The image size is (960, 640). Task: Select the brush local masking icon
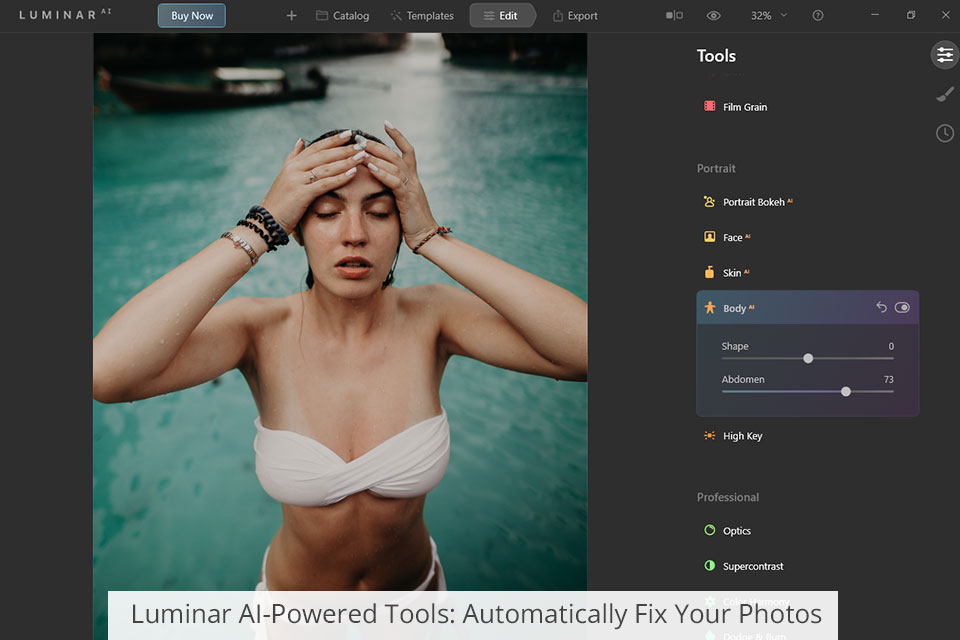945,94
